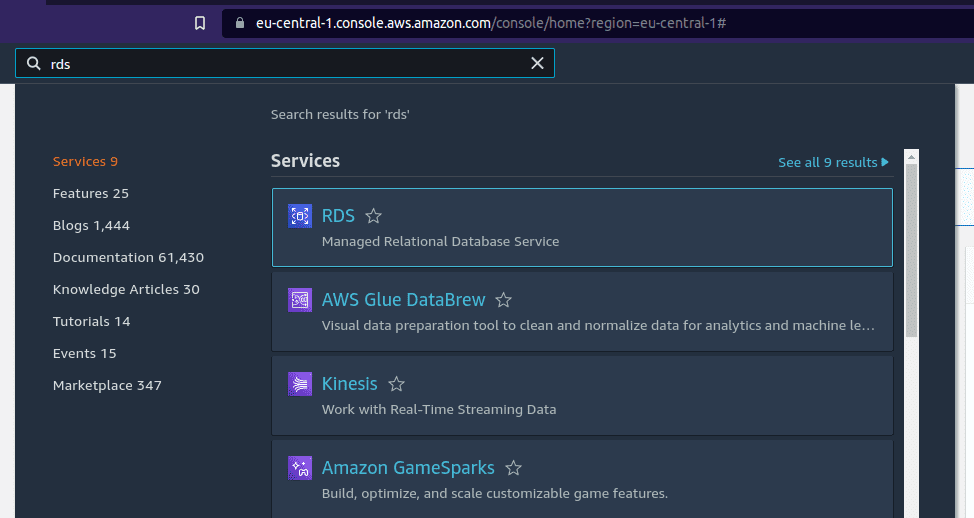
Task: Open the Kinesis service link
Action: coord(349,384)
